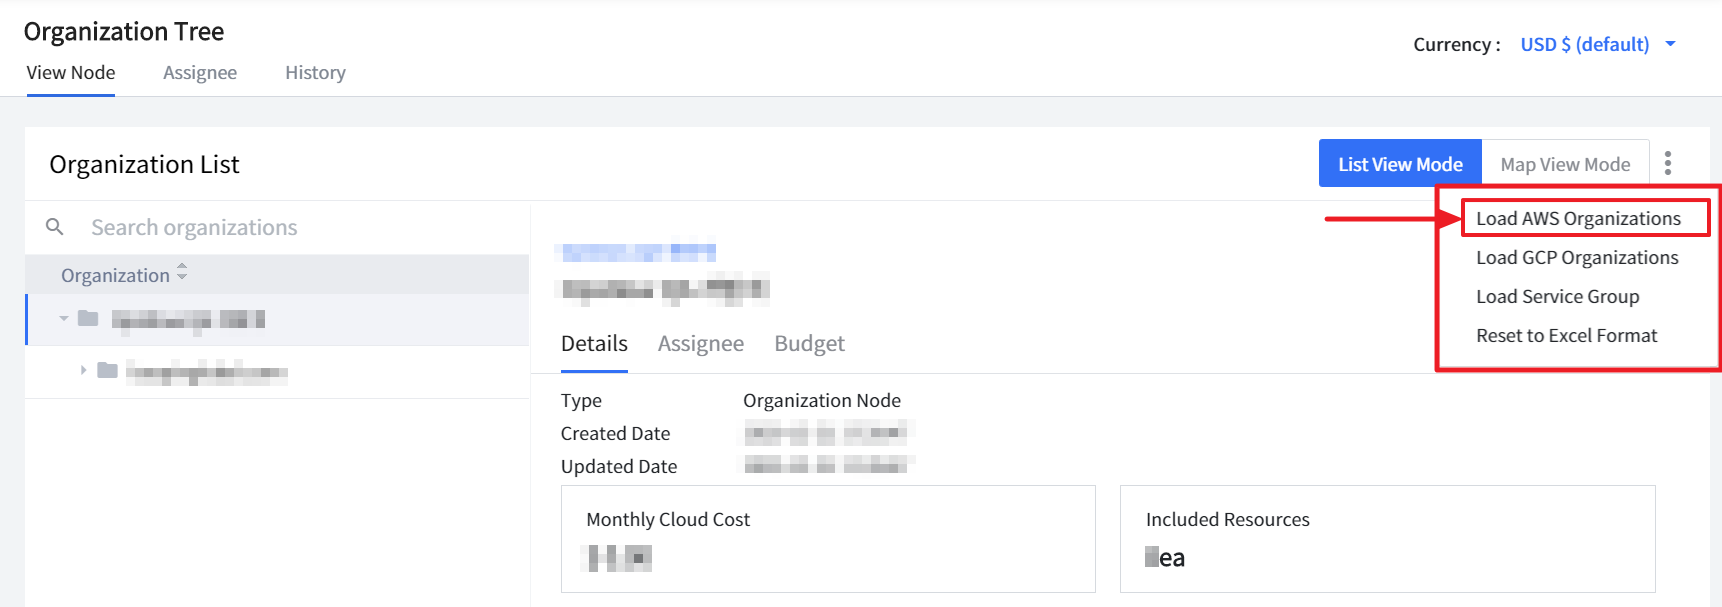Switch to Map View Mode

point(1564,164)
